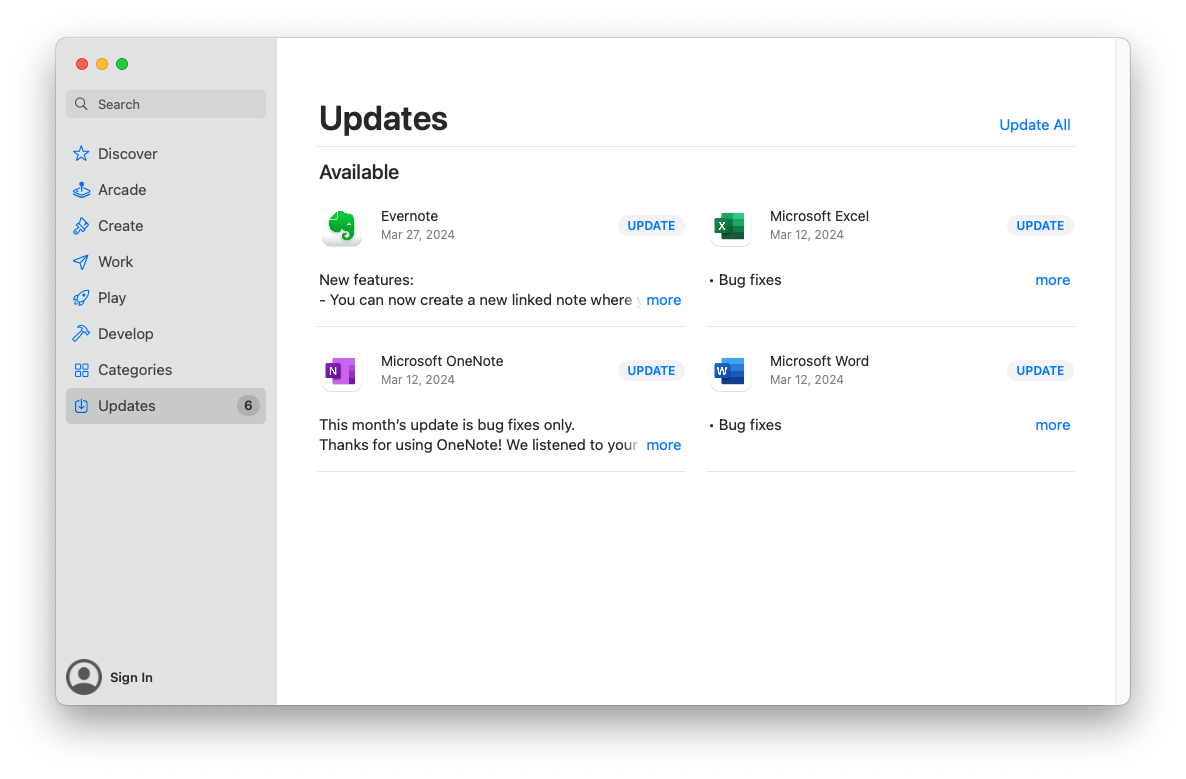Expand Microsoft Word bug fixes details
The image size is (1186, 779).
1052,425
